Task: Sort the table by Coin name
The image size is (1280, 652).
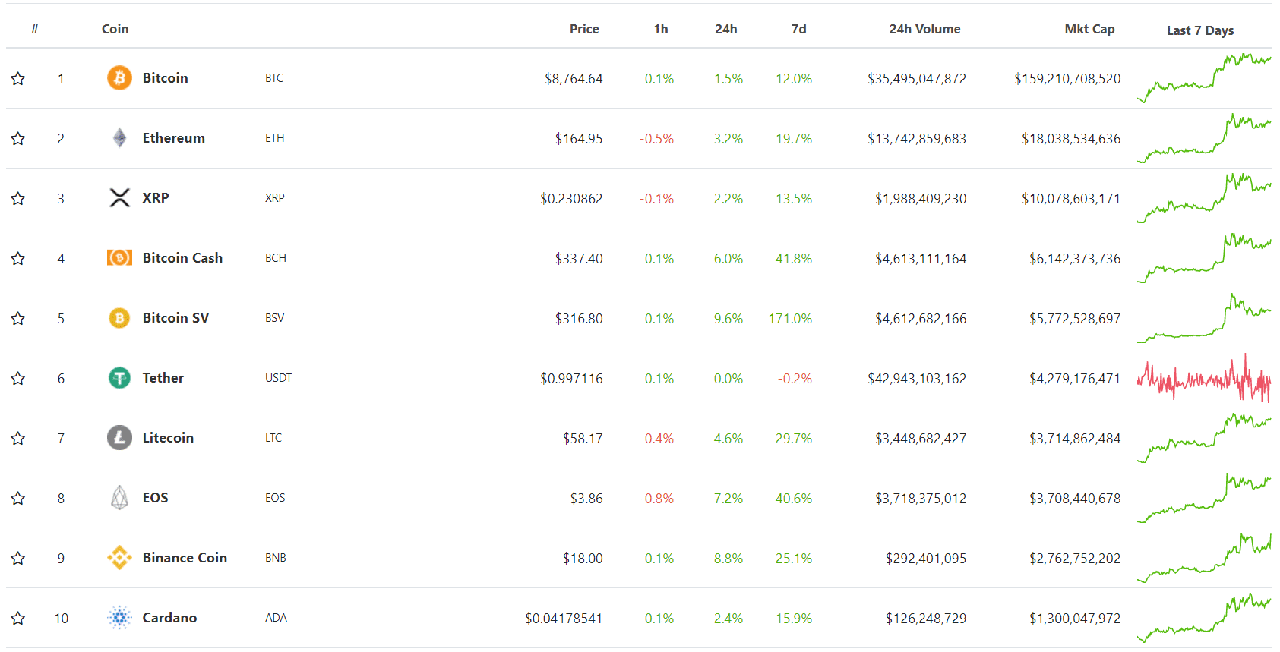Action: [115, 29]
